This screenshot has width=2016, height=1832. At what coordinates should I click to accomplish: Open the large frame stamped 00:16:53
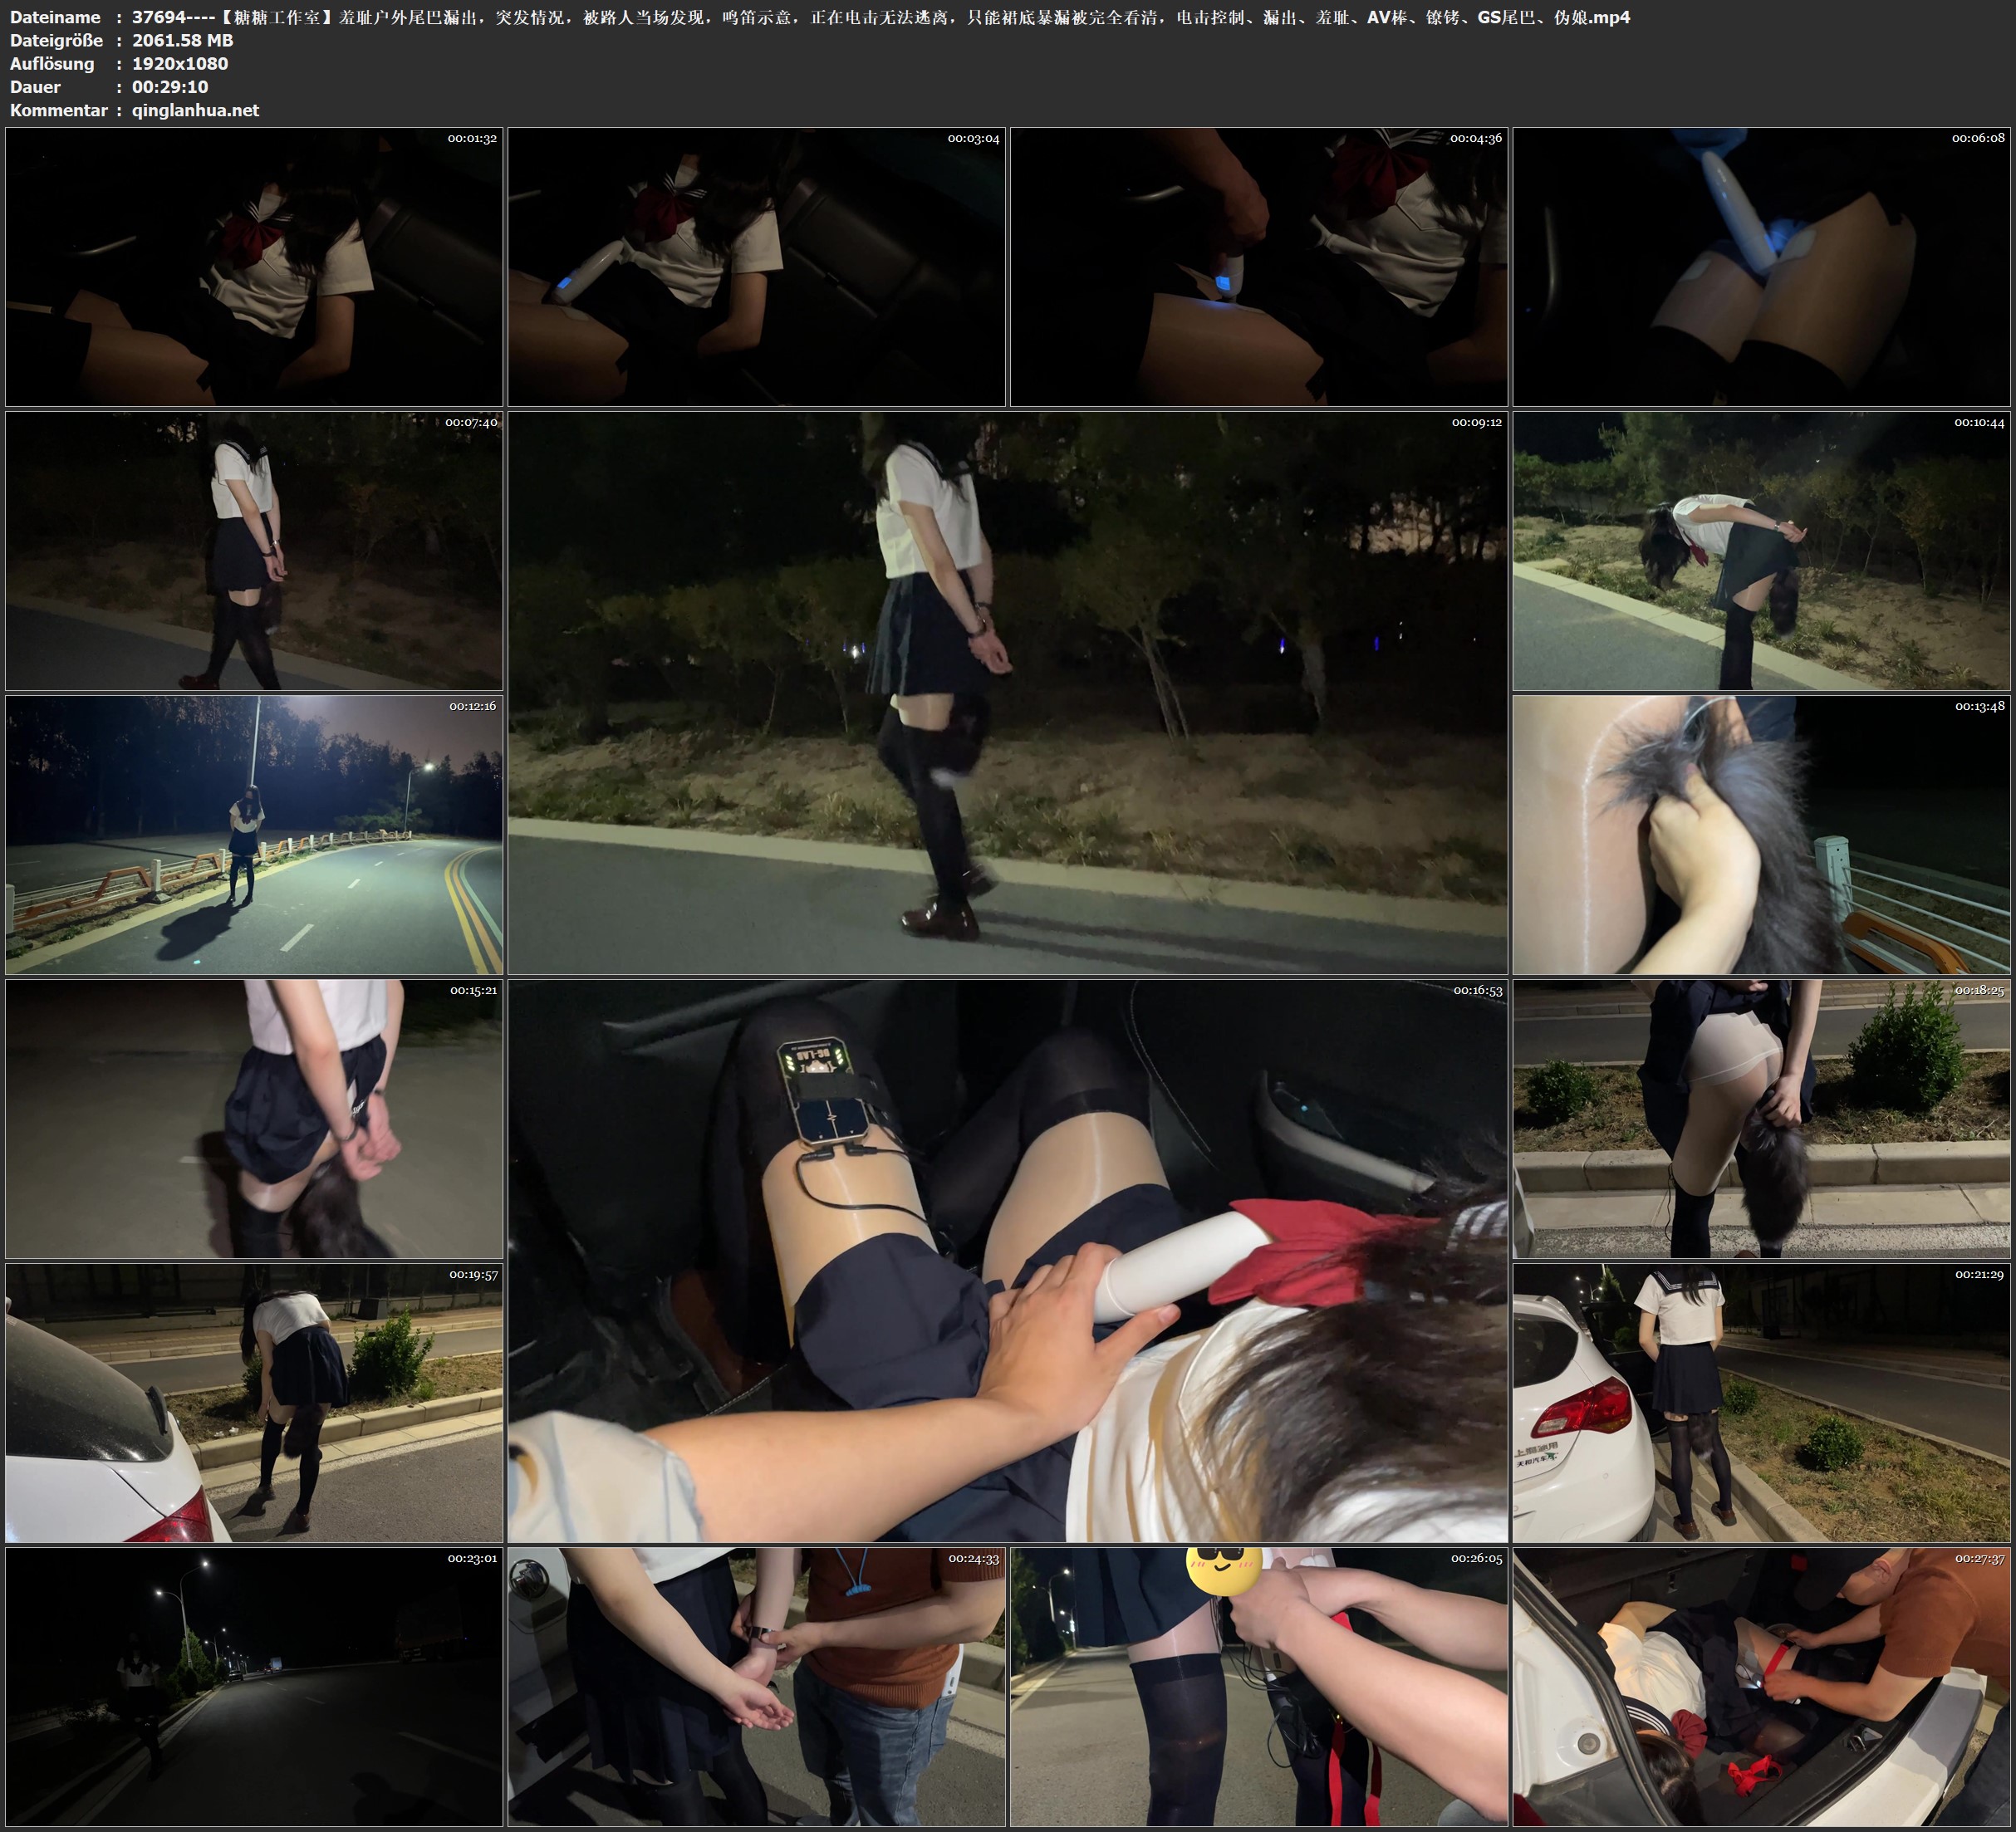(1007, 1261)
